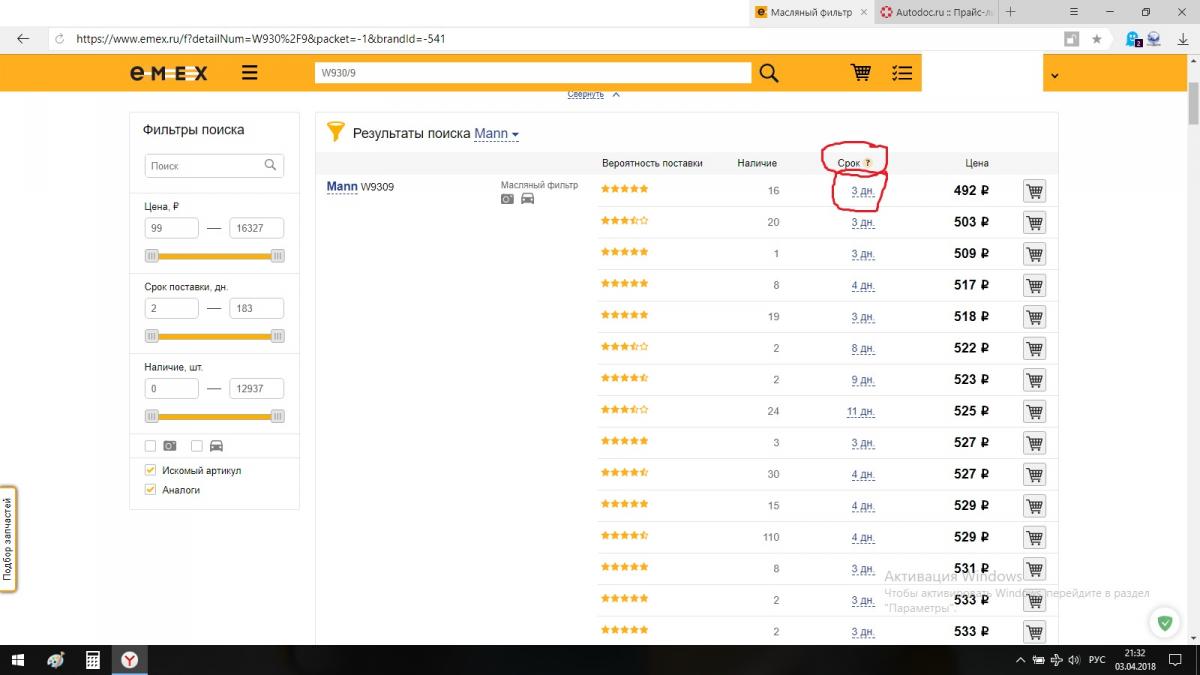Add the 523 ₽ offer to cart

(1034, 380)
